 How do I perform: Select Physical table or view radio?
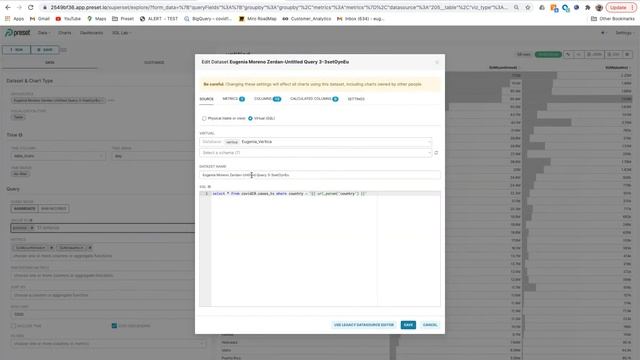coord(204,118)
